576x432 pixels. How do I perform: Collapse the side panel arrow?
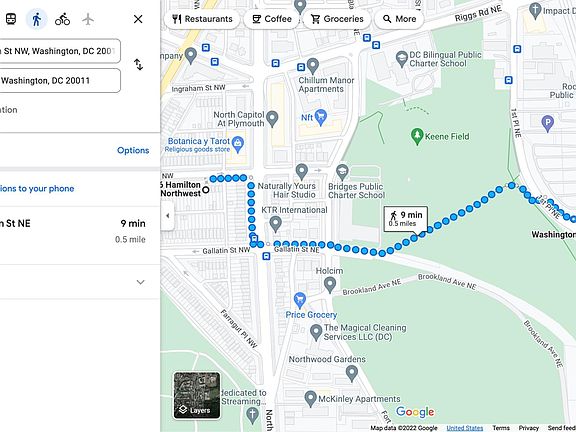click(x=168, y=216)
